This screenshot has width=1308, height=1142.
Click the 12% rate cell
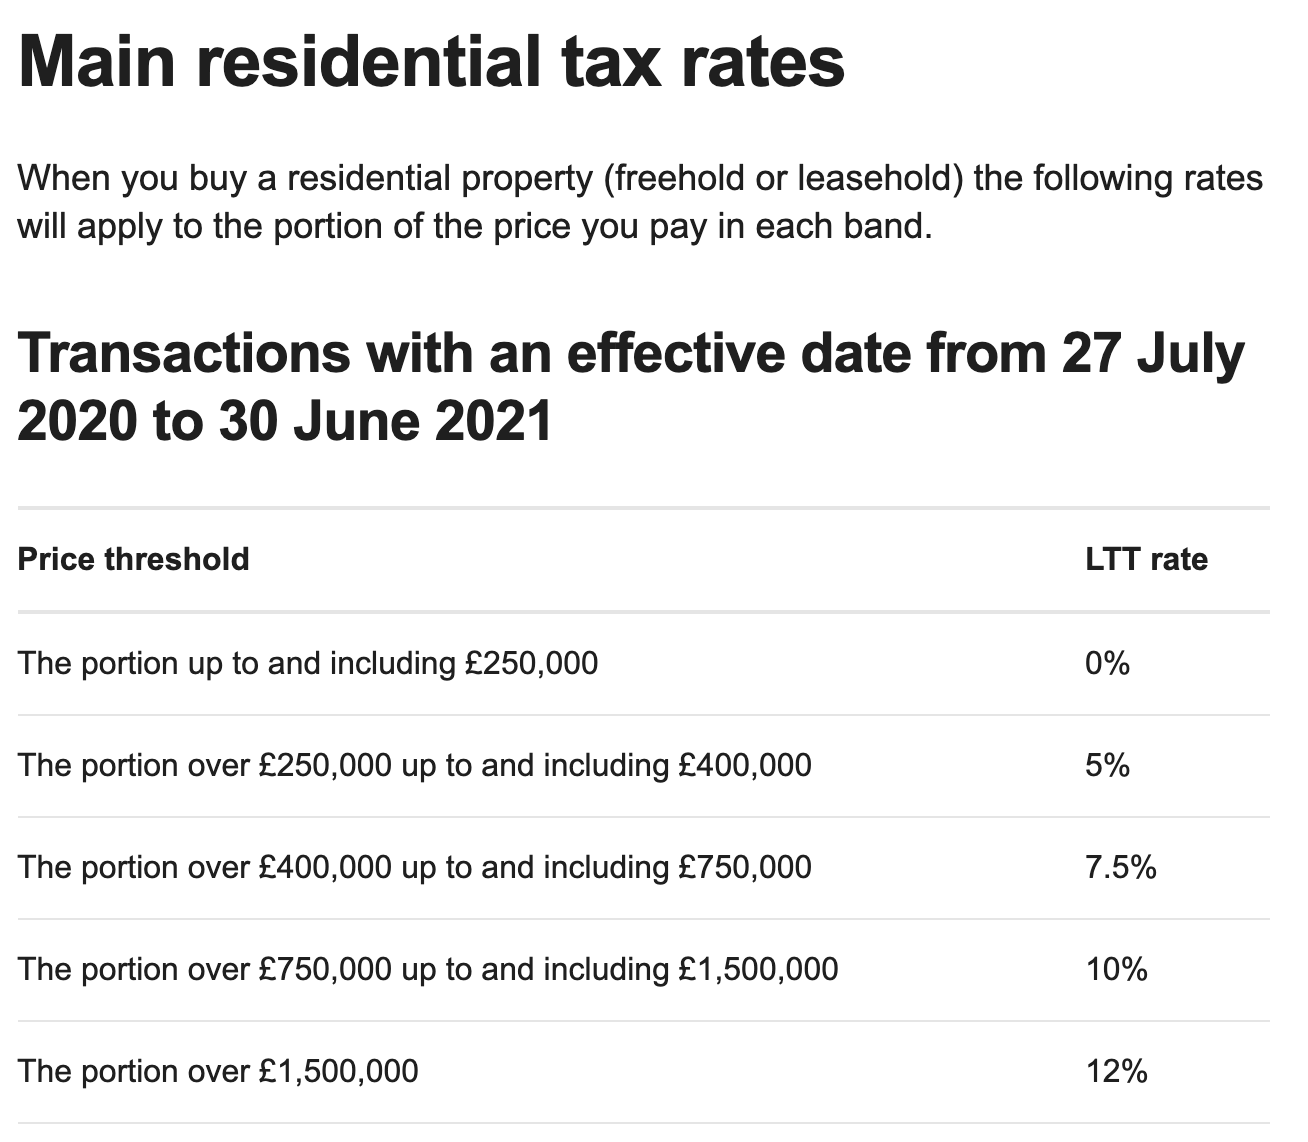[x=1116, y=1072]
